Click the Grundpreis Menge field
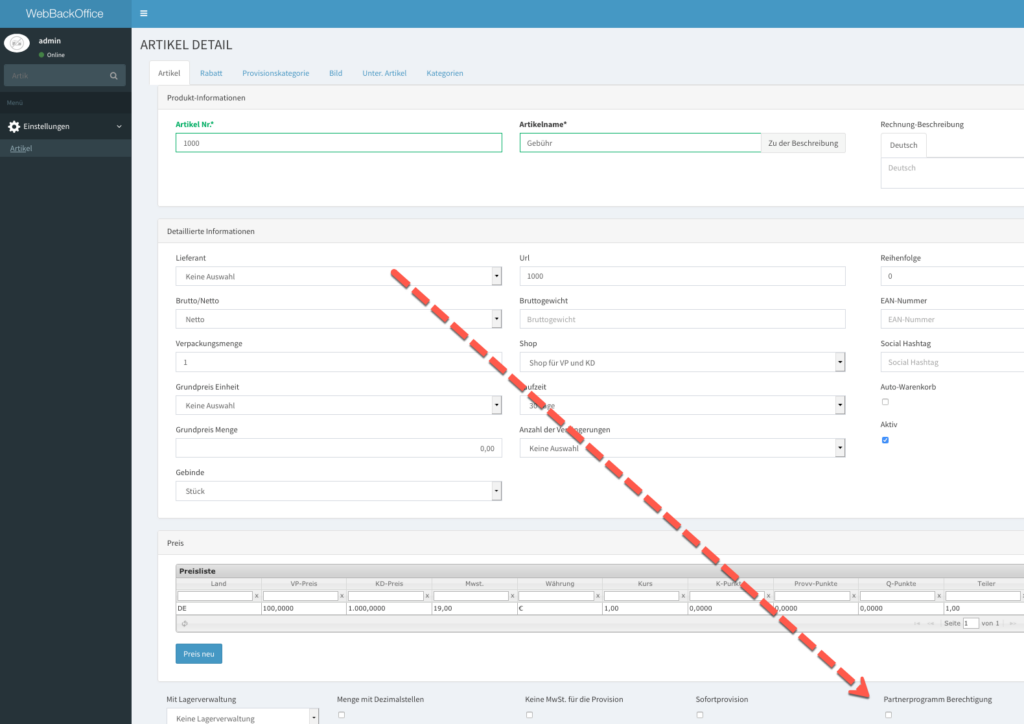Screen dimensions: 1024x724 (338, 448)
